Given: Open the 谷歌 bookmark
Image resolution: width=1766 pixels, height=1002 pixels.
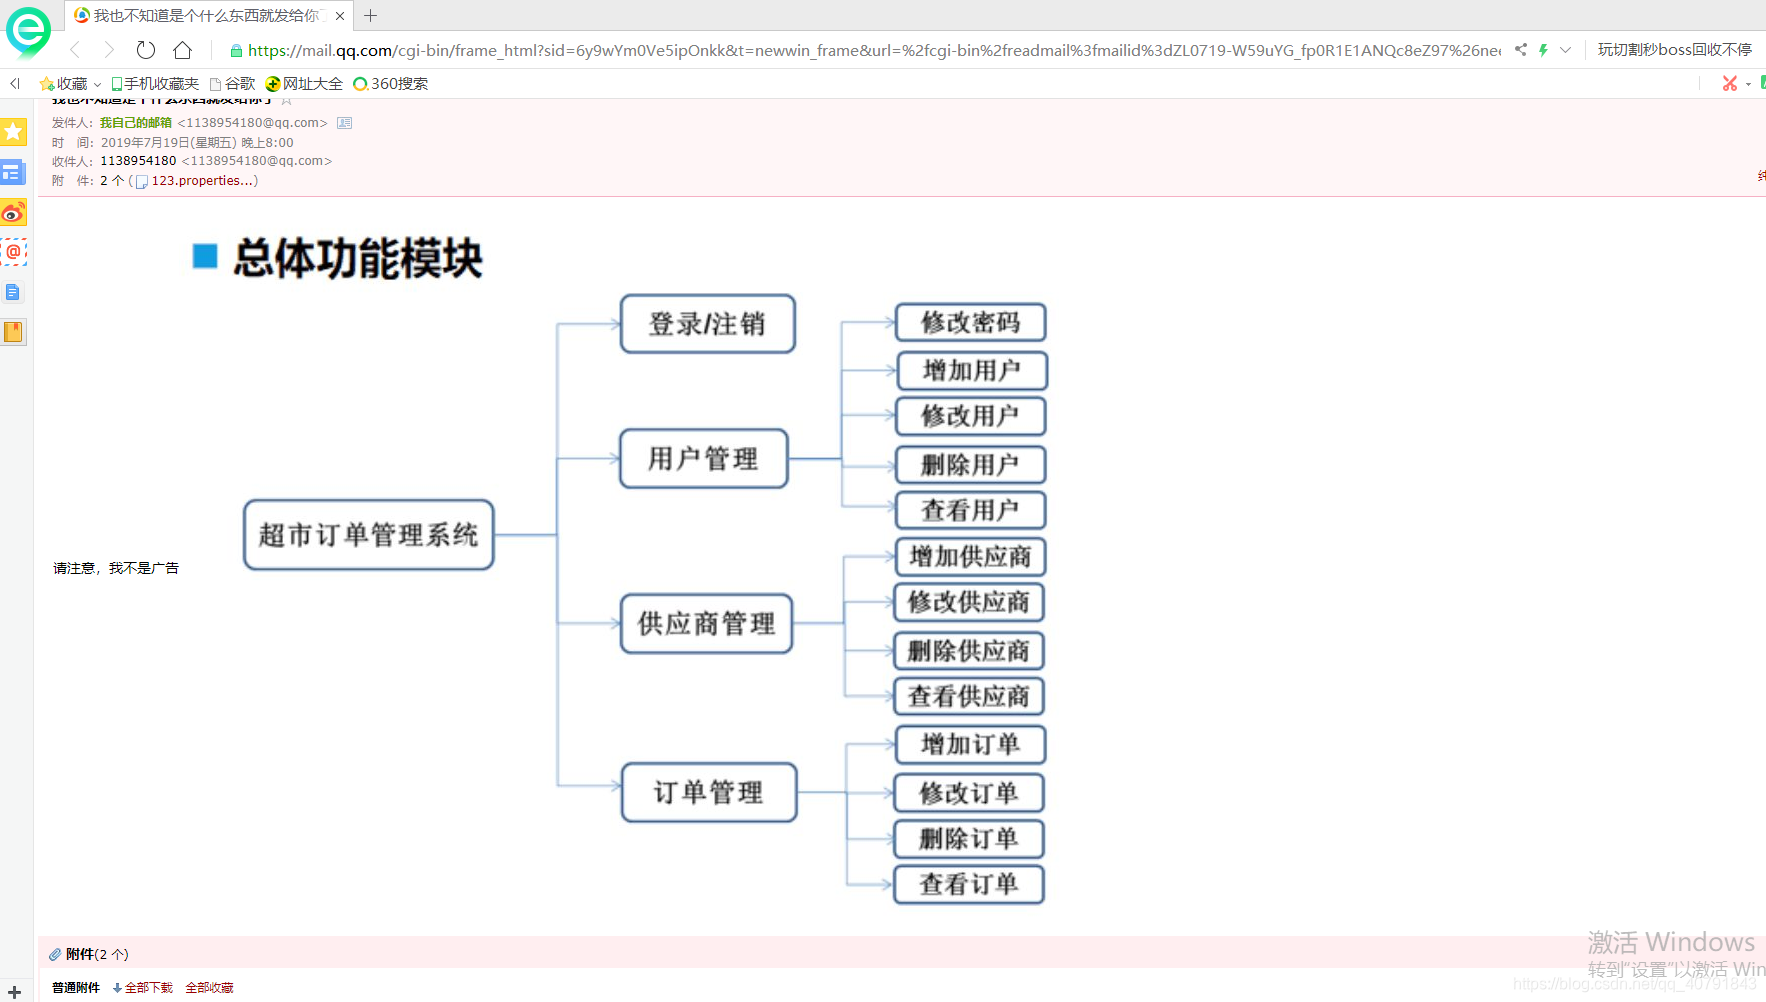Looking at the screenshot, I should pyautogui.click(x=232, y=84).
